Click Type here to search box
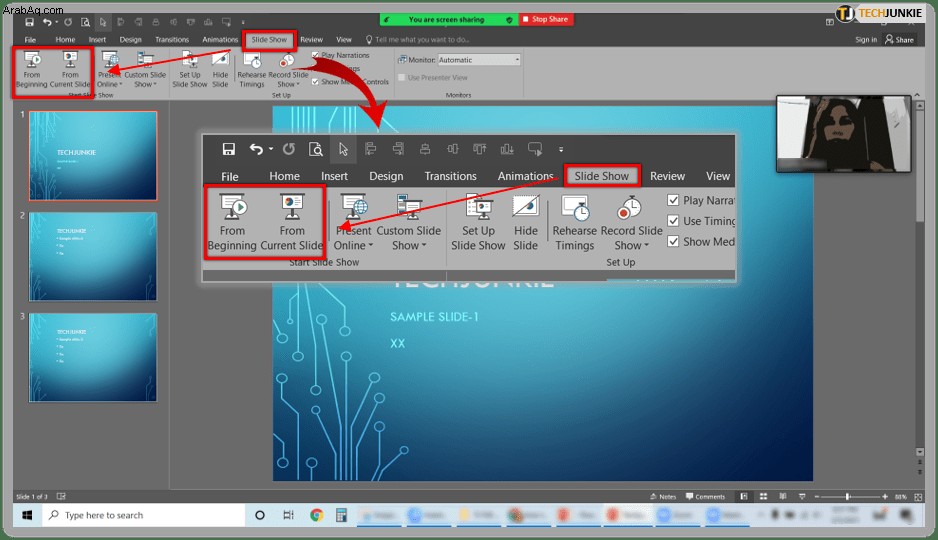The height and width of the screenshot is (540, 938). (x=144, y=515)
